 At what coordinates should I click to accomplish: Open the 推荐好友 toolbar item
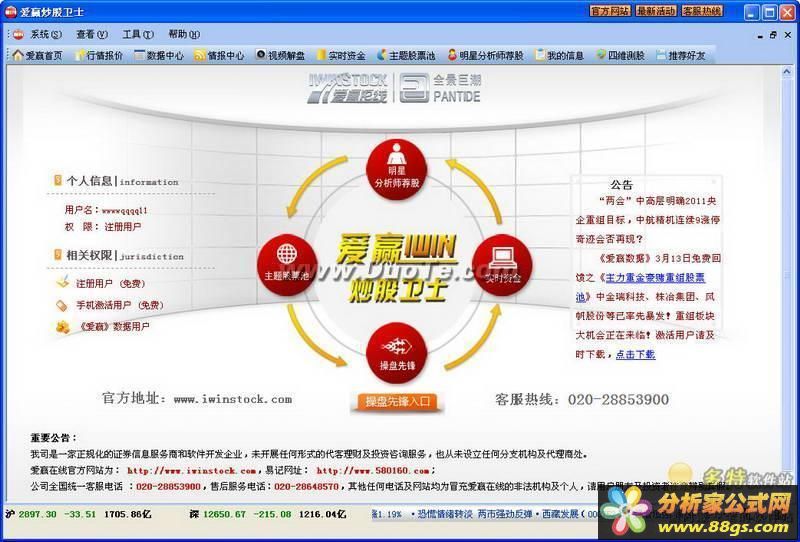(x=681, y=55)
